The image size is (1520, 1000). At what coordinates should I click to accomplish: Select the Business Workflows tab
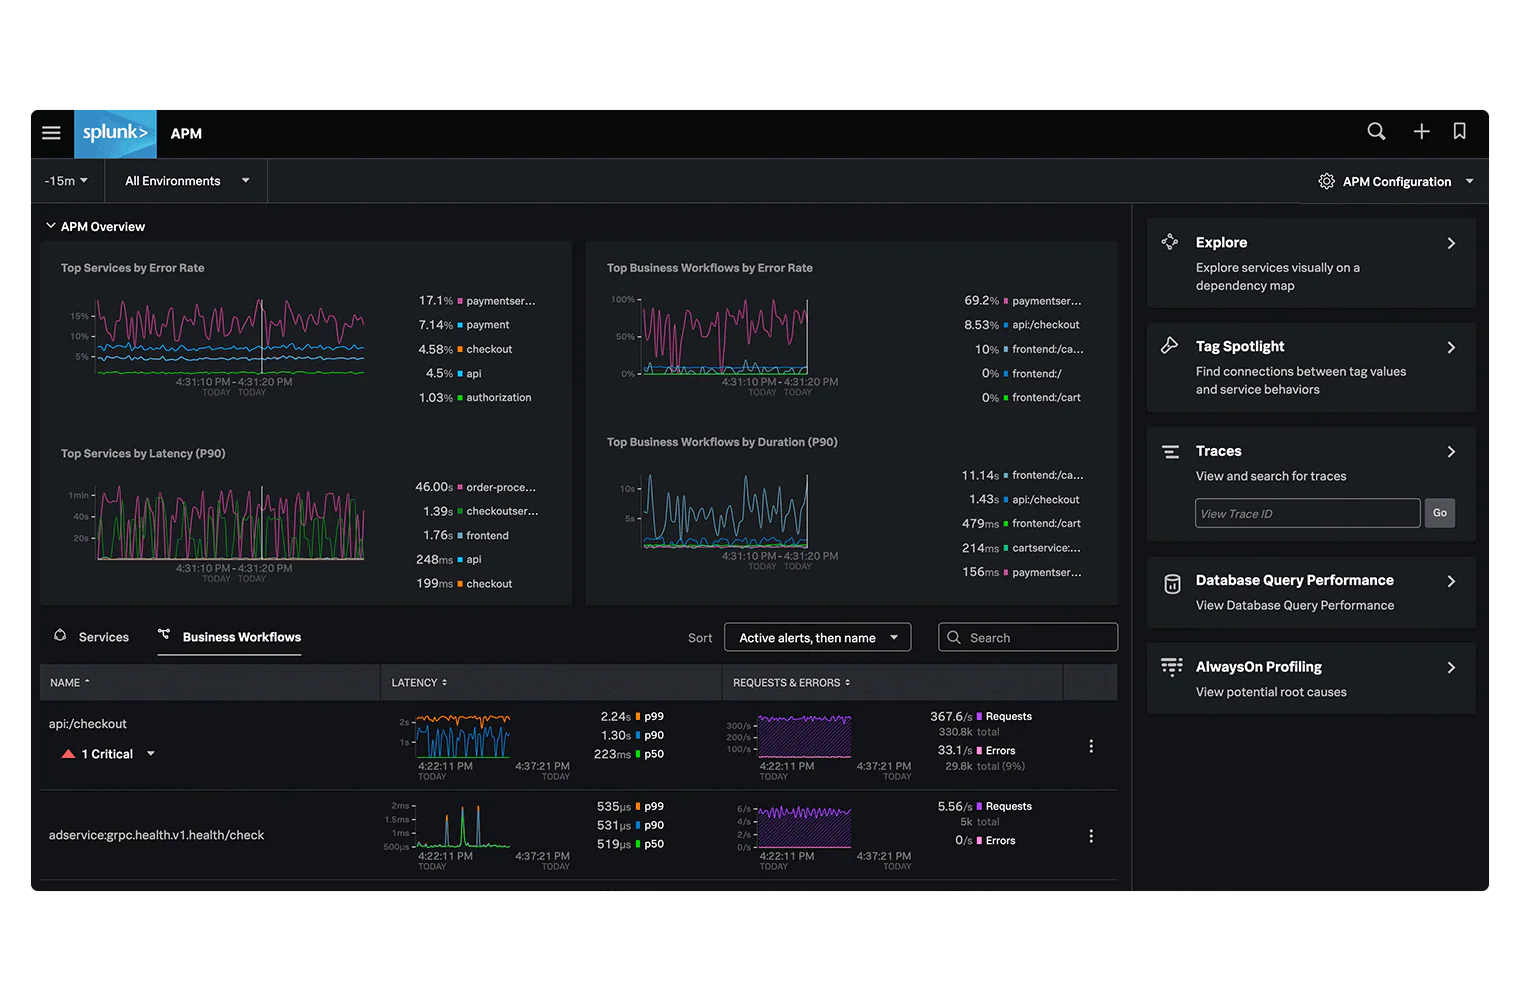(x=229, y=637)
